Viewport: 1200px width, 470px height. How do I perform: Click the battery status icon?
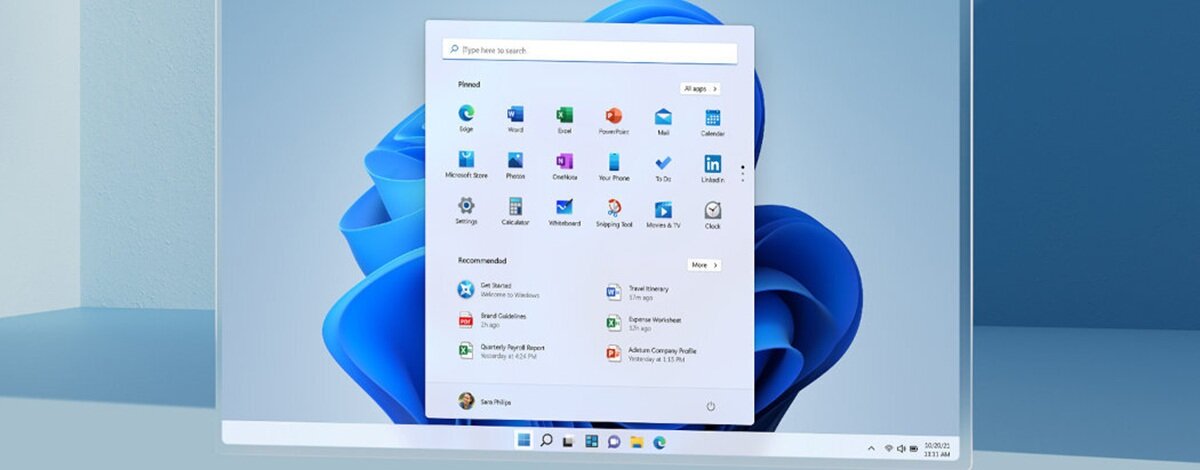coord(914,448)
